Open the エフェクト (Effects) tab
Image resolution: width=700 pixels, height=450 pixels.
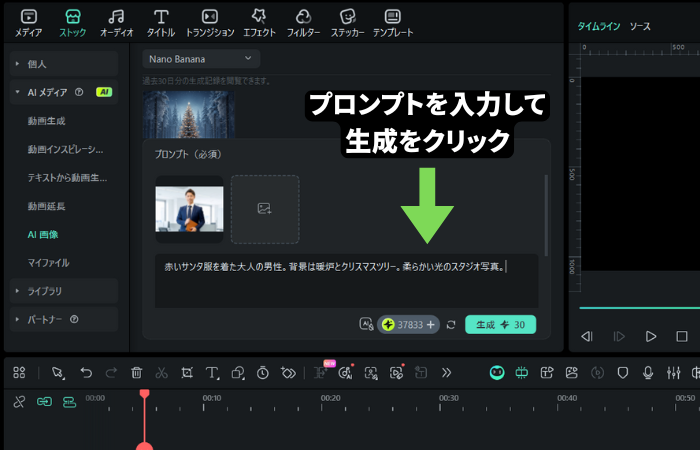(x=259, y=23)
